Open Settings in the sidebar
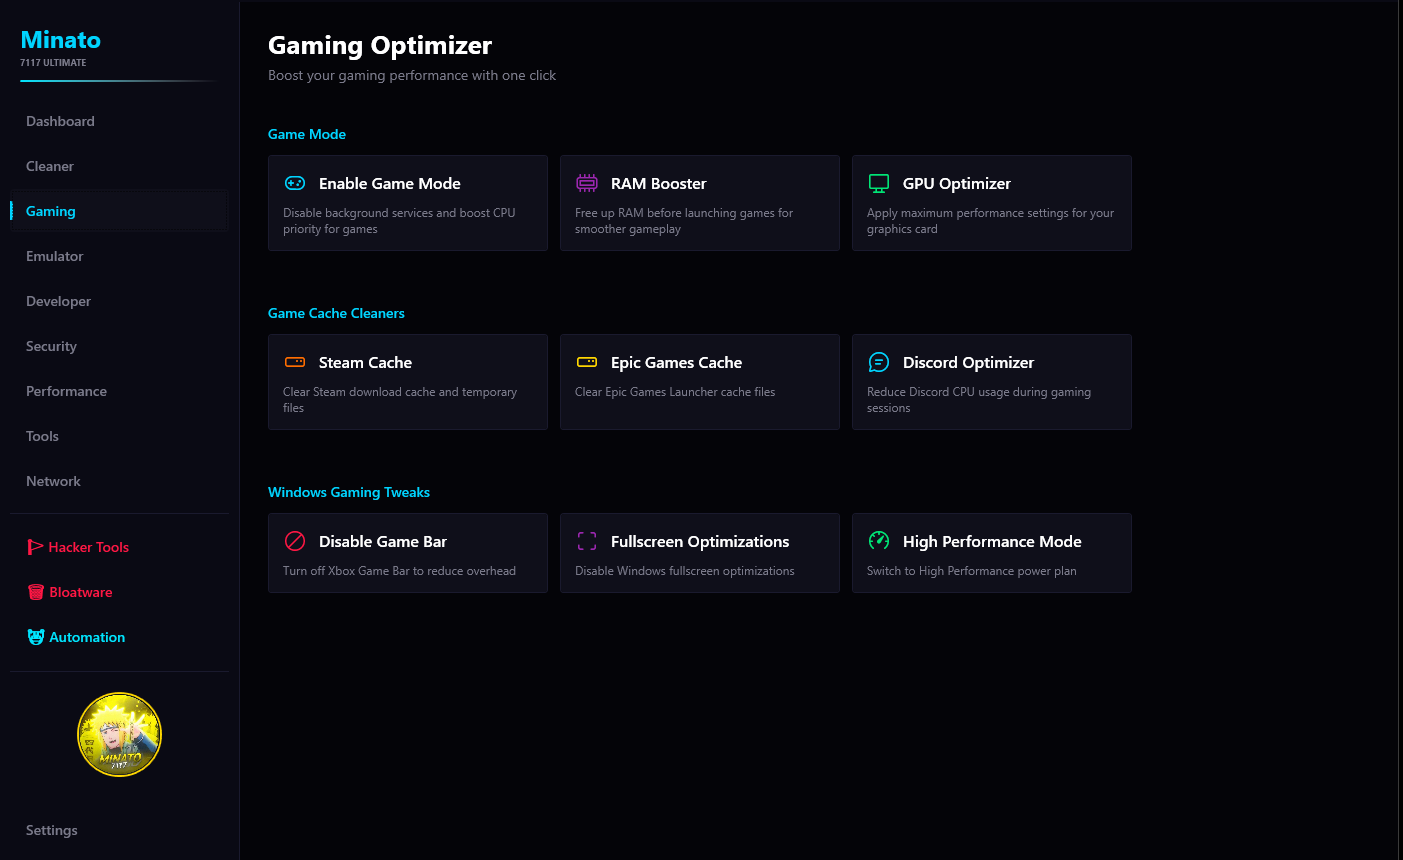The width and height of the screenshot is (1403, 860). (x=52, y=830)
